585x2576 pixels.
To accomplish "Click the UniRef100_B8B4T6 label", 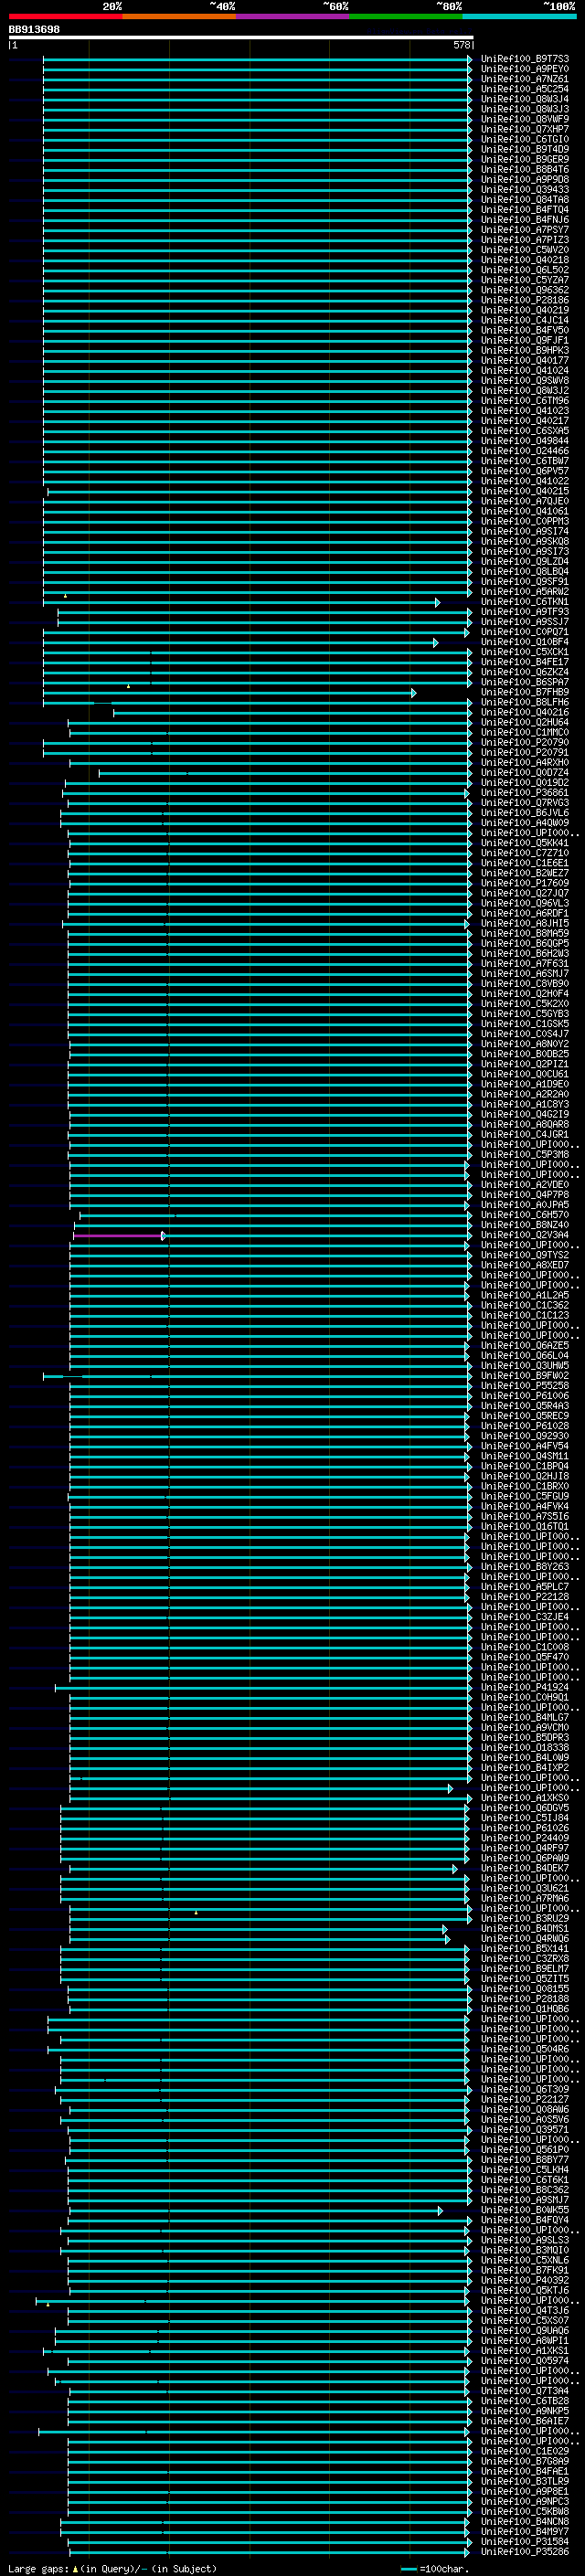I will (525, 169).
